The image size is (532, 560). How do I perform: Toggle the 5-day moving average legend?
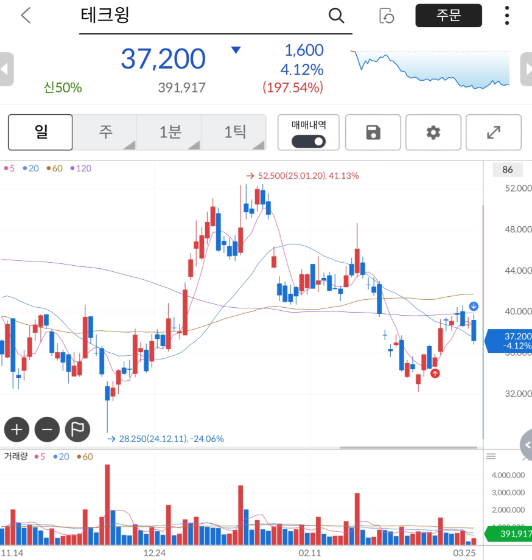click(9, 169)
